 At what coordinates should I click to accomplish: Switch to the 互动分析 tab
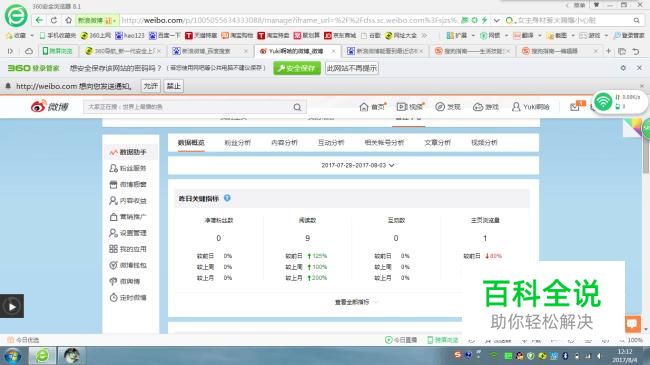330,142
